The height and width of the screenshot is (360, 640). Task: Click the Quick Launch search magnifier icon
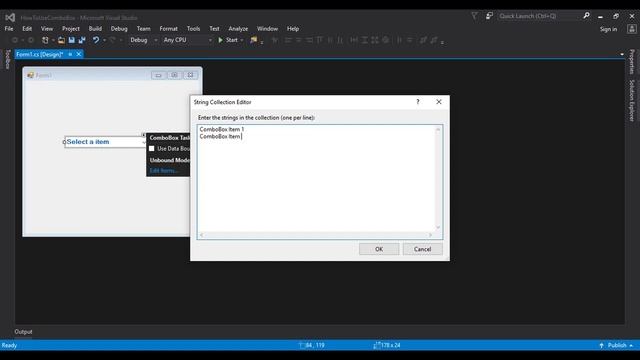(x=587, y=16)
